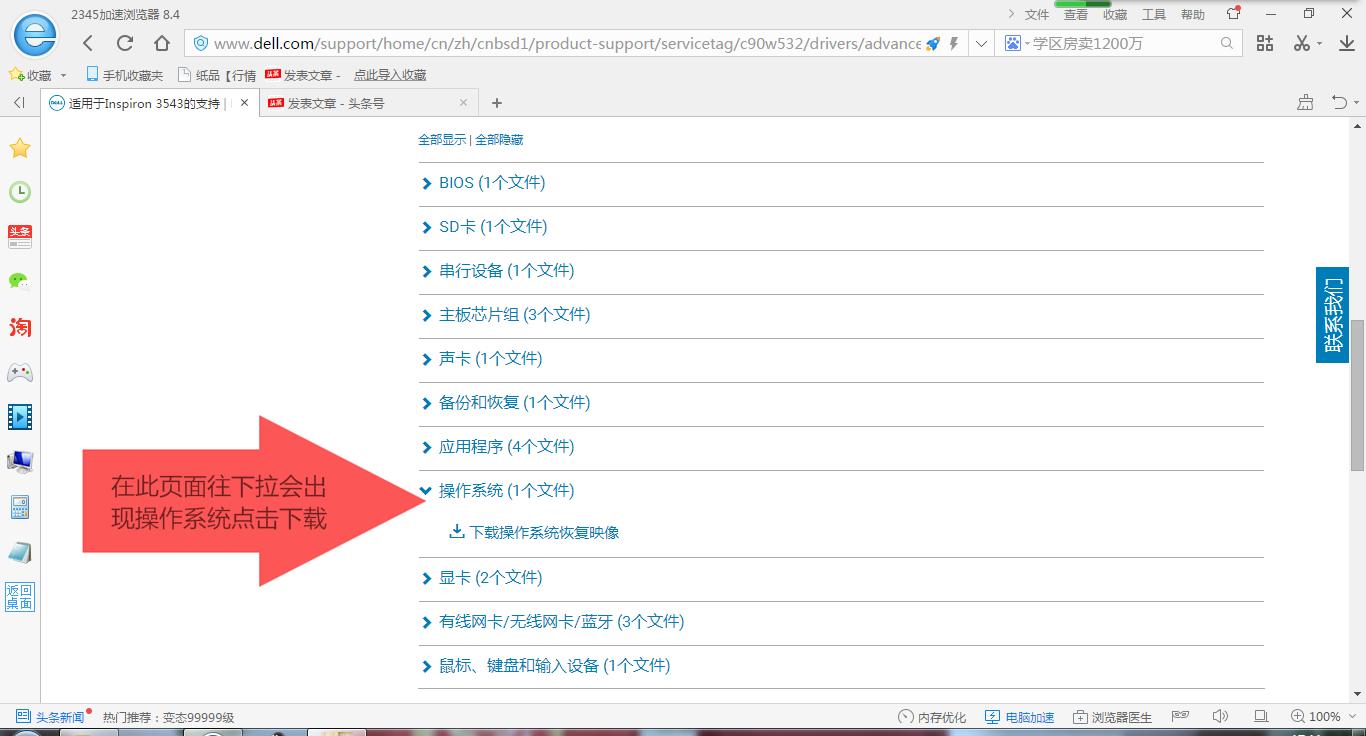Click 浏览器医生 in the status bar
This screenshot has width=1366, height=736.
[1112, 717]
